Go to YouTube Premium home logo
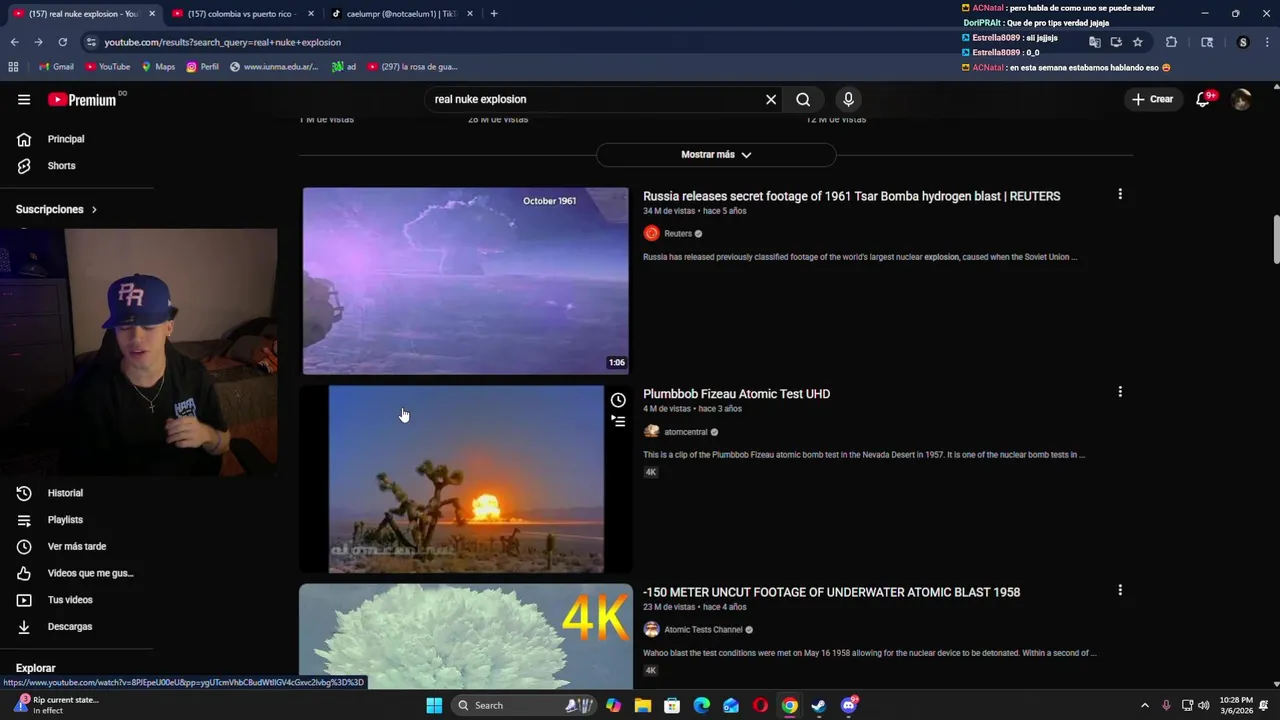This screenshot has width=1280, height=720. point(82,99)
